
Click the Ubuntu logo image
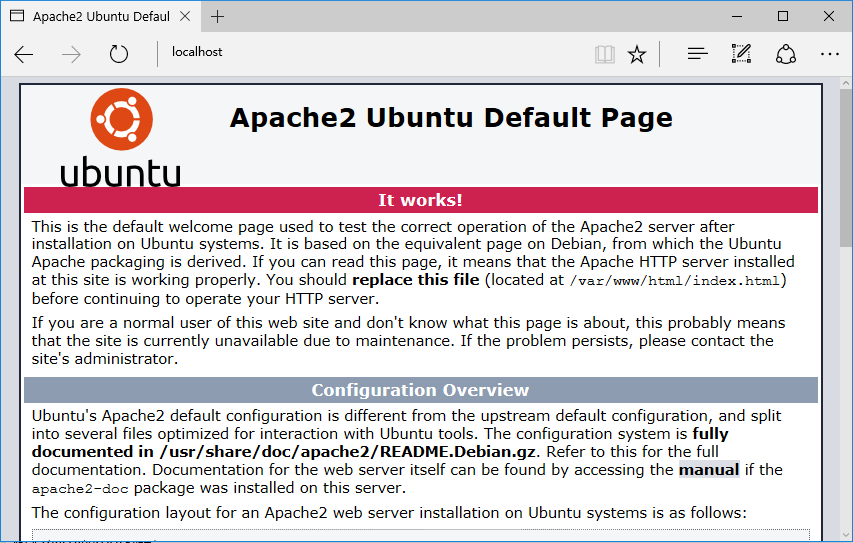[x=120, y=137]
